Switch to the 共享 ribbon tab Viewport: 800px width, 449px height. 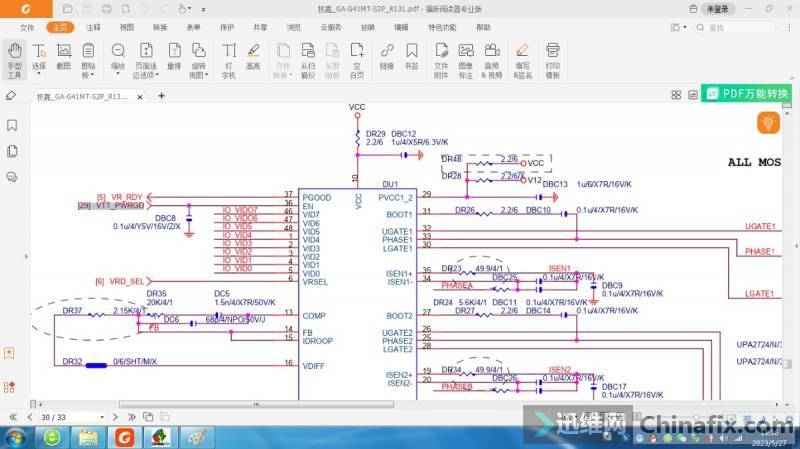pyautogui.click(x=260, y=28)
